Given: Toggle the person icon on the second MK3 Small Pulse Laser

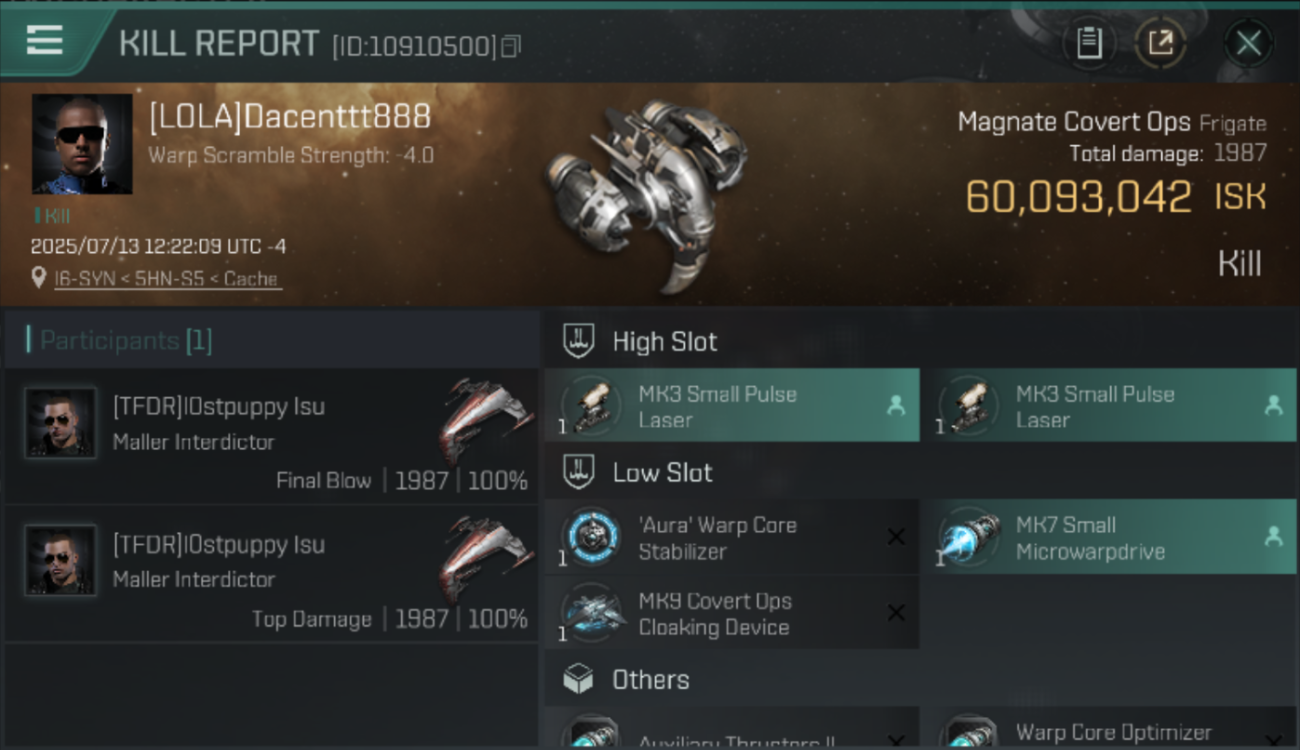Looking at the screenshot, I should (1273, 405).
